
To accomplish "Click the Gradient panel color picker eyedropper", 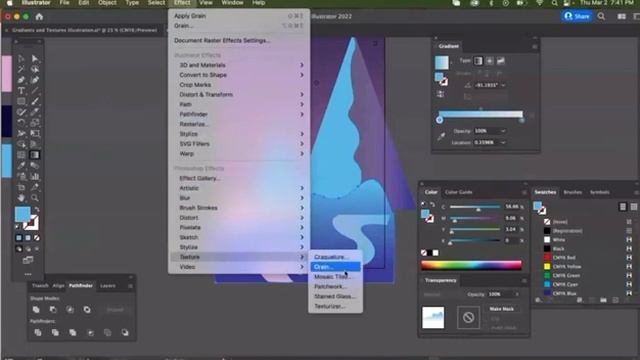I will tap(441, 137).
